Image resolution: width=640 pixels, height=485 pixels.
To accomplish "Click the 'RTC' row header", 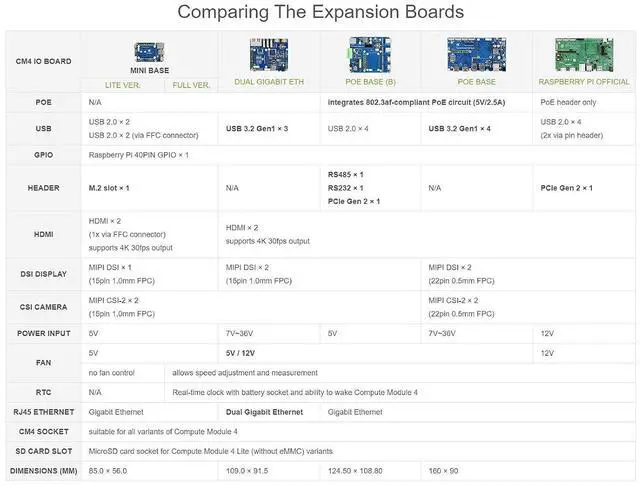I will point(43,392).
